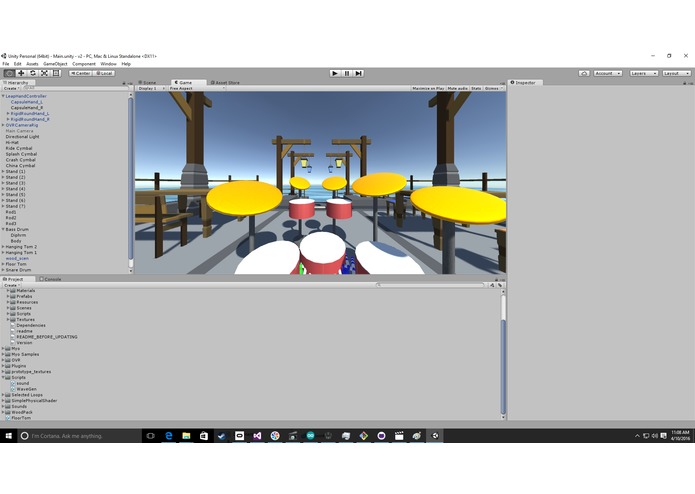Click the Unity icon in the taskbar

coord(435,436)
